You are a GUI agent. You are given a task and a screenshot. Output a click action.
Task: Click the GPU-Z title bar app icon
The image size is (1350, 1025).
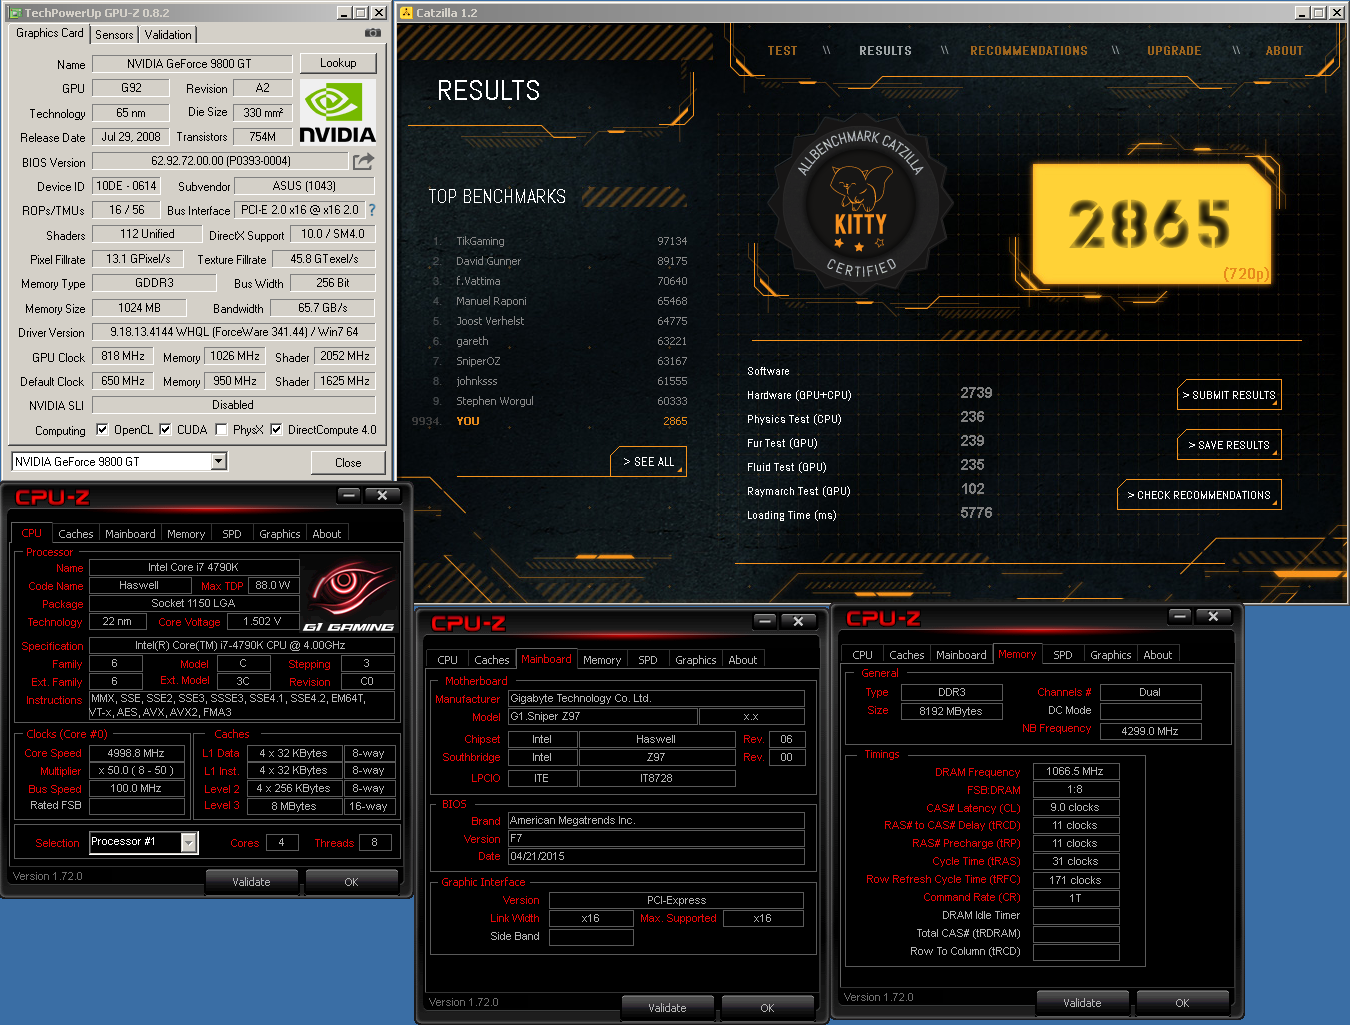[15, 13]
